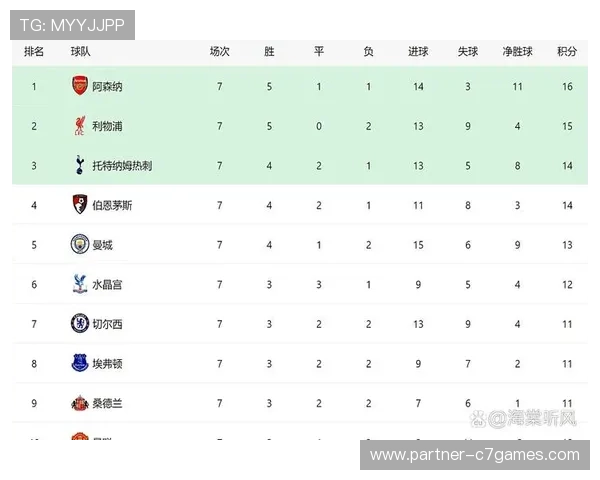This screenshot has height=480, width=600.
Task: Click the Bournemouth club crest icon
Action: coord(80,205)
